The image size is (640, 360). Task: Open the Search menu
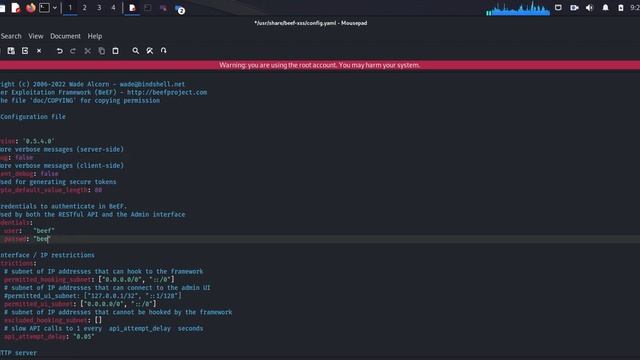pos(11,36)
